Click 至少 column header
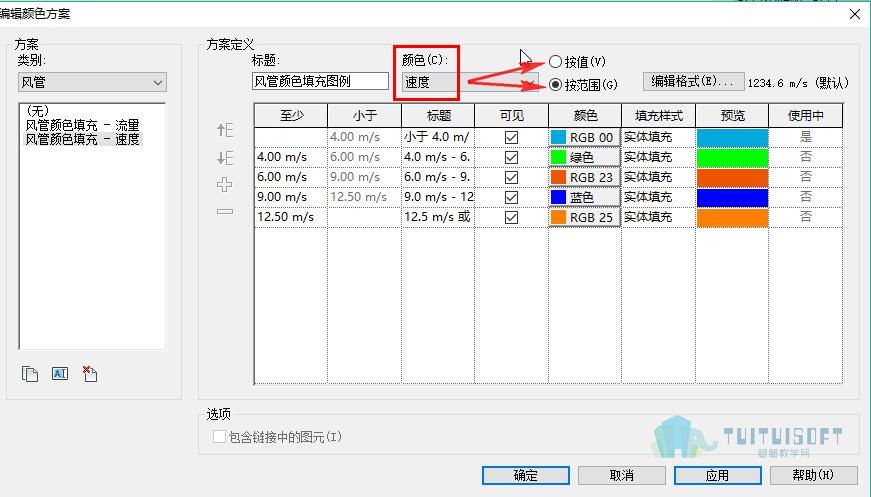Image resolution: width=871 pixels, height=497 pixels. tap(291, 116)
